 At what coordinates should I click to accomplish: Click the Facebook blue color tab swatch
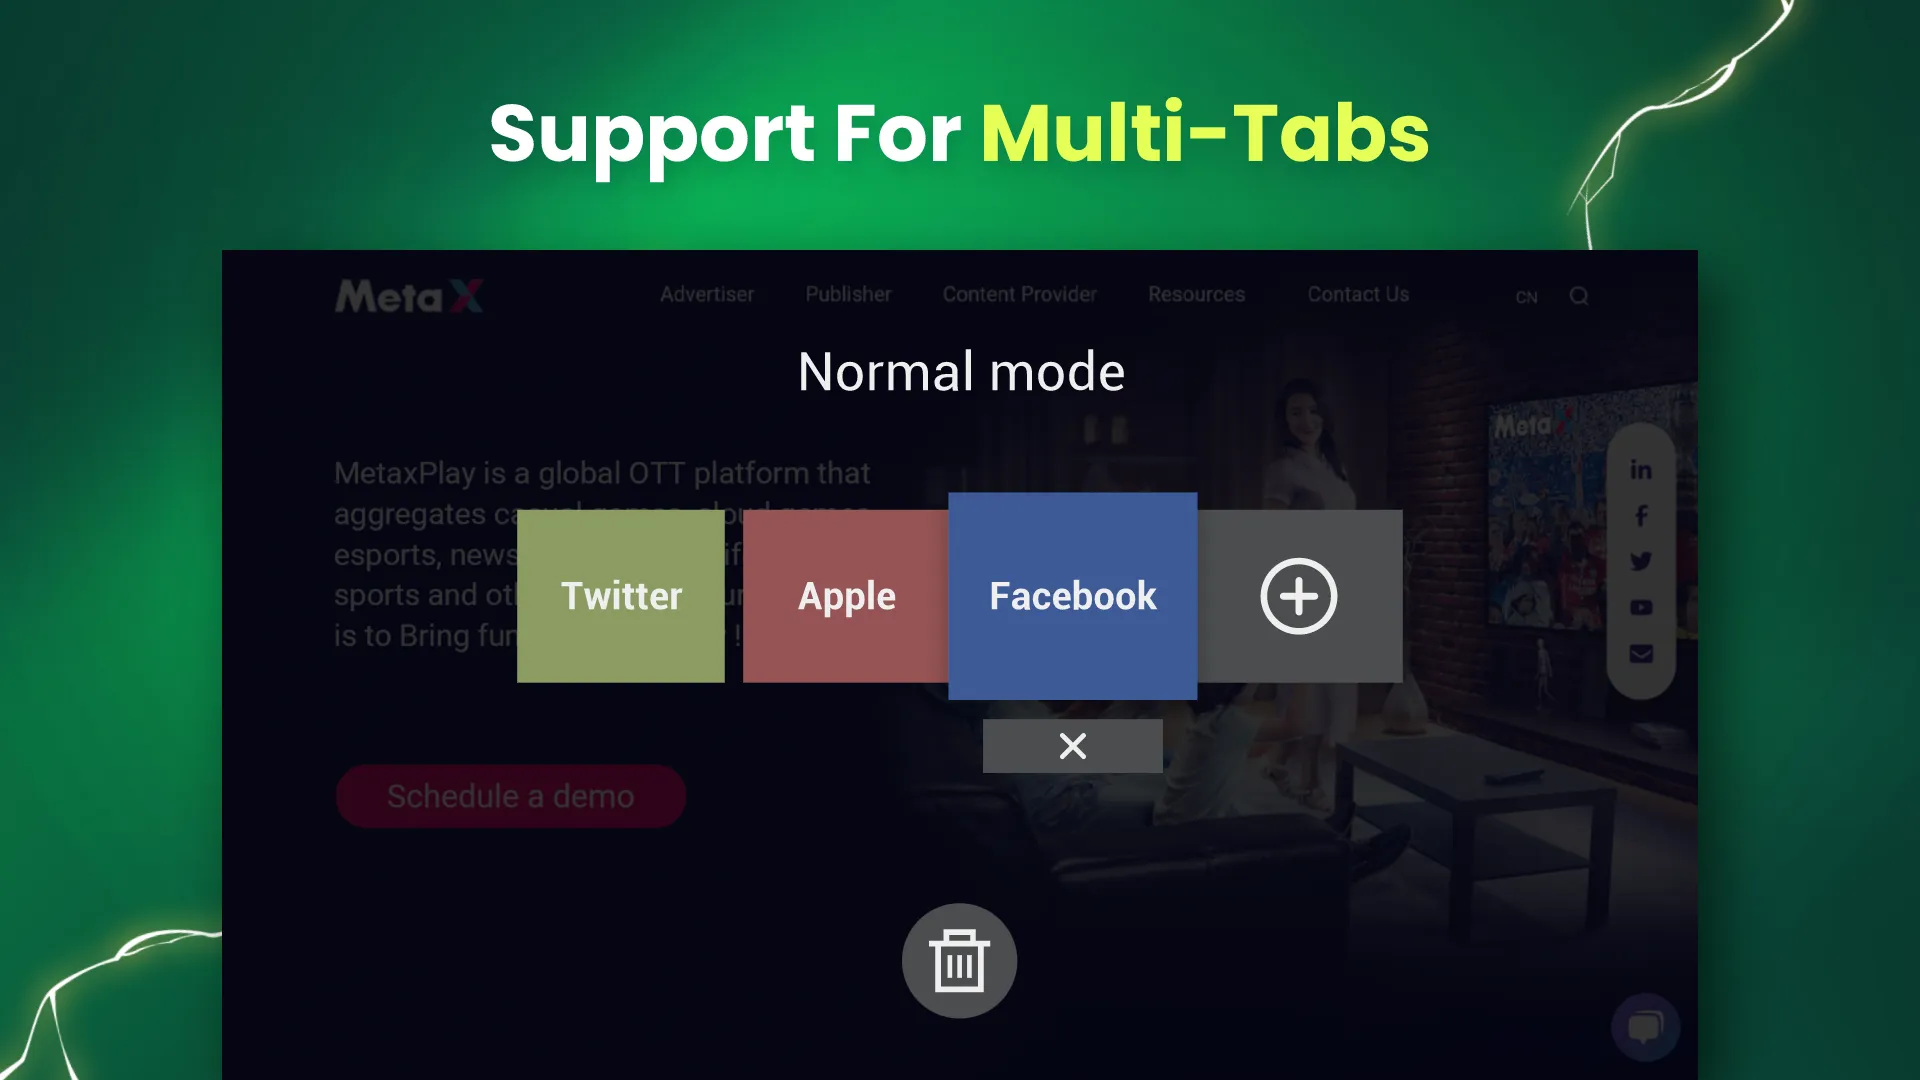pos(1071,595)
